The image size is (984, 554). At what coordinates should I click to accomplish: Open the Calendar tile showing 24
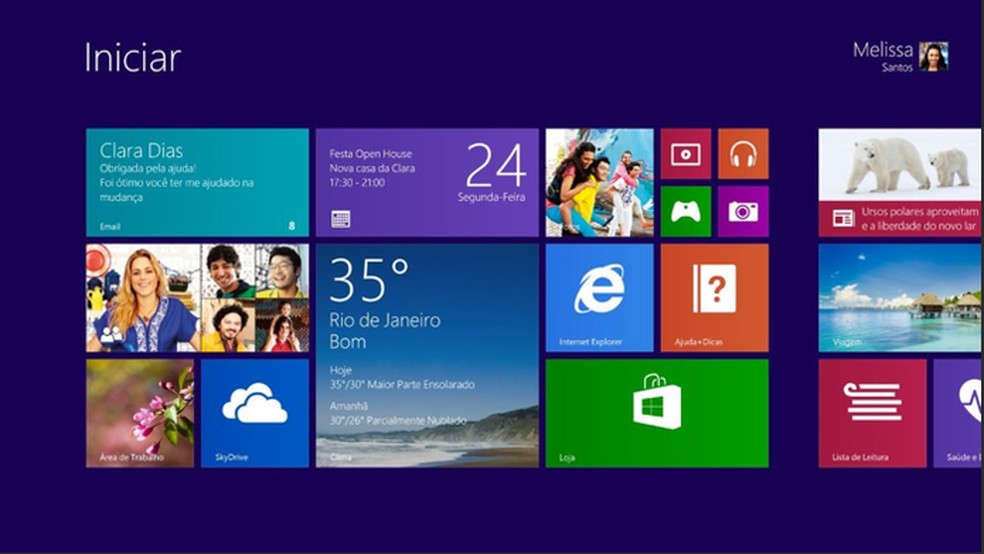point(427,183)
